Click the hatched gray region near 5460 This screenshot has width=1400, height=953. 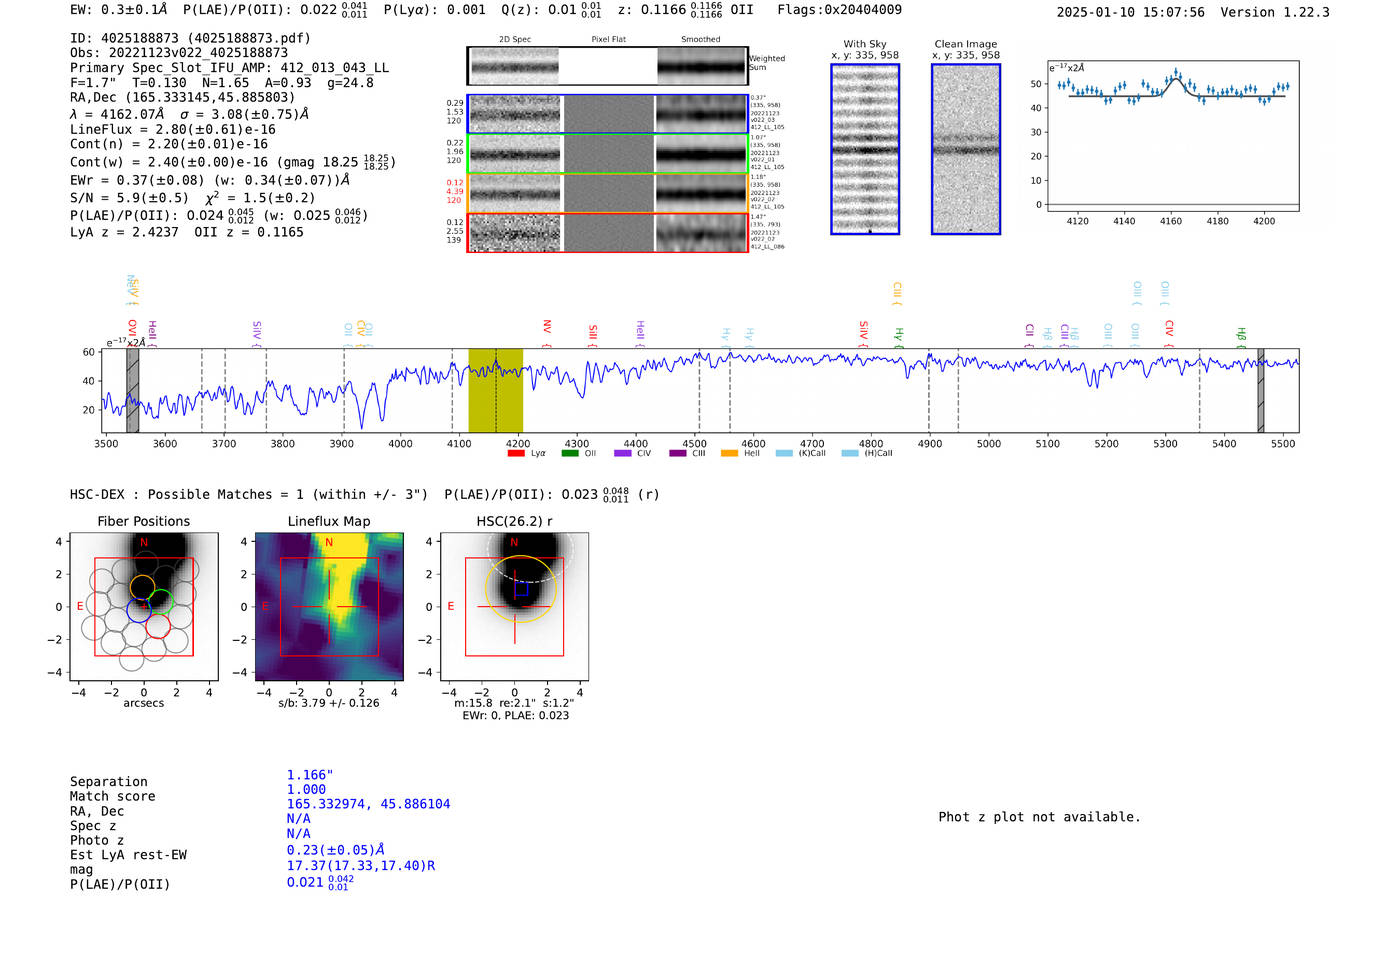click(1261, 390)
